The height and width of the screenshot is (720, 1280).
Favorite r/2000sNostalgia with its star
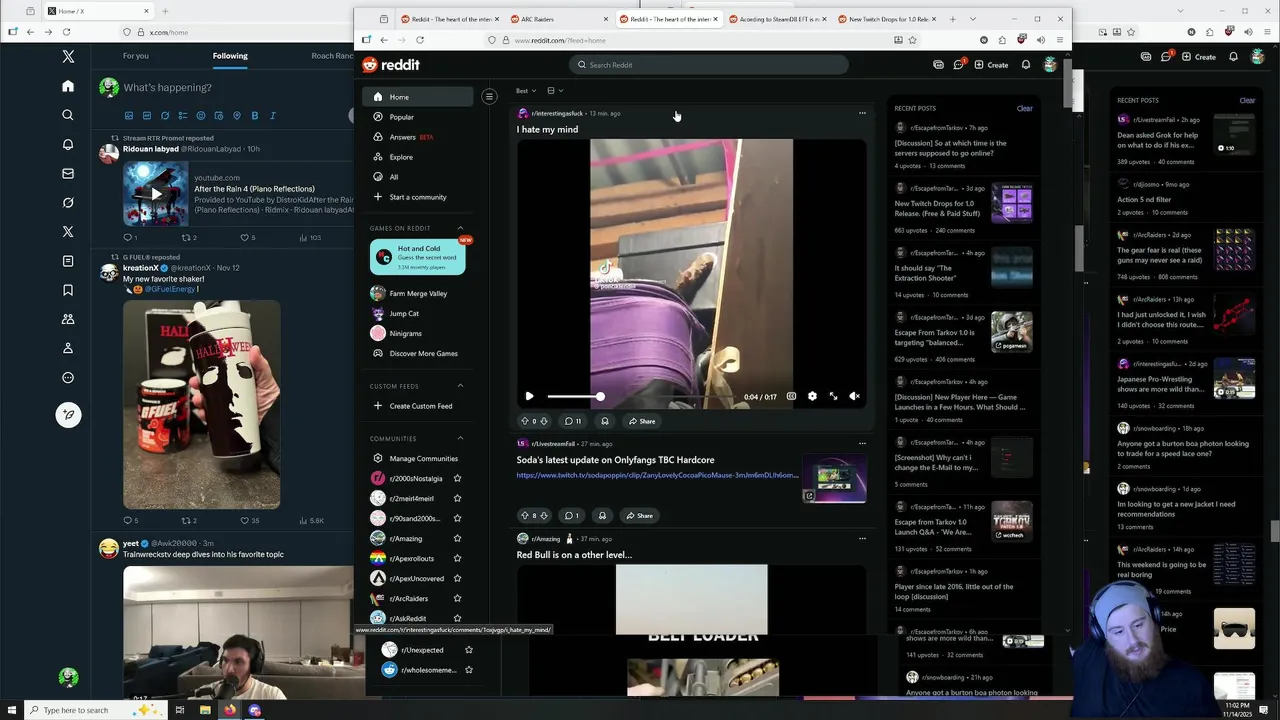457,478
